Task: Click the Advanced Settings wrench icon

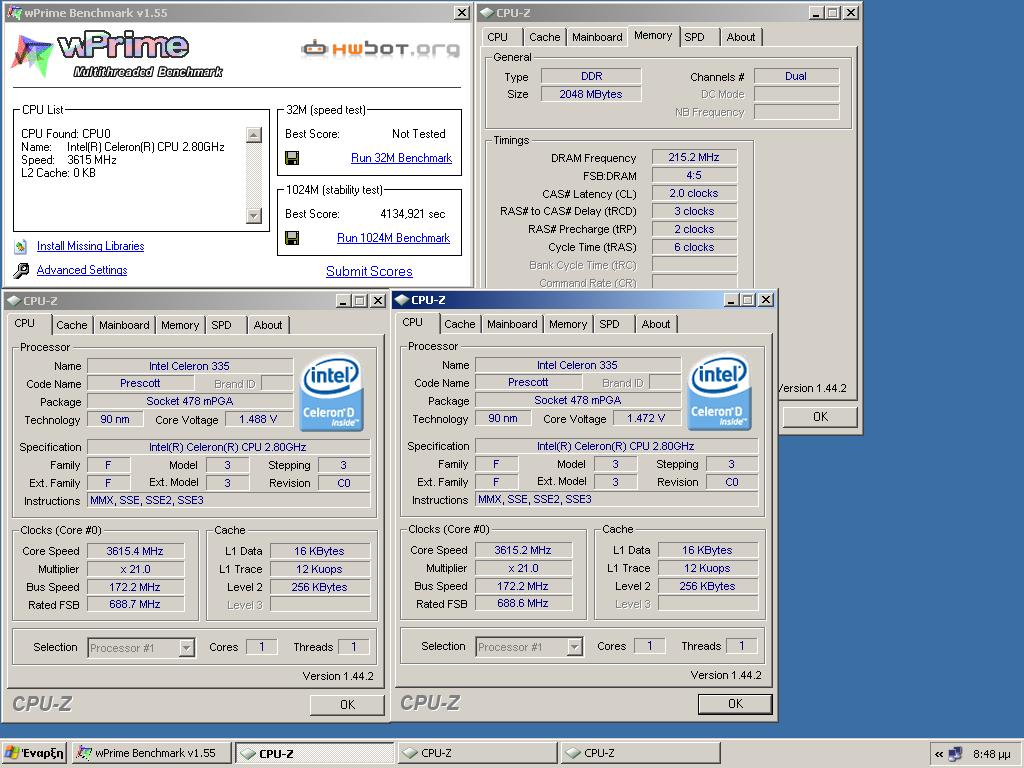Action: (22, 270)
